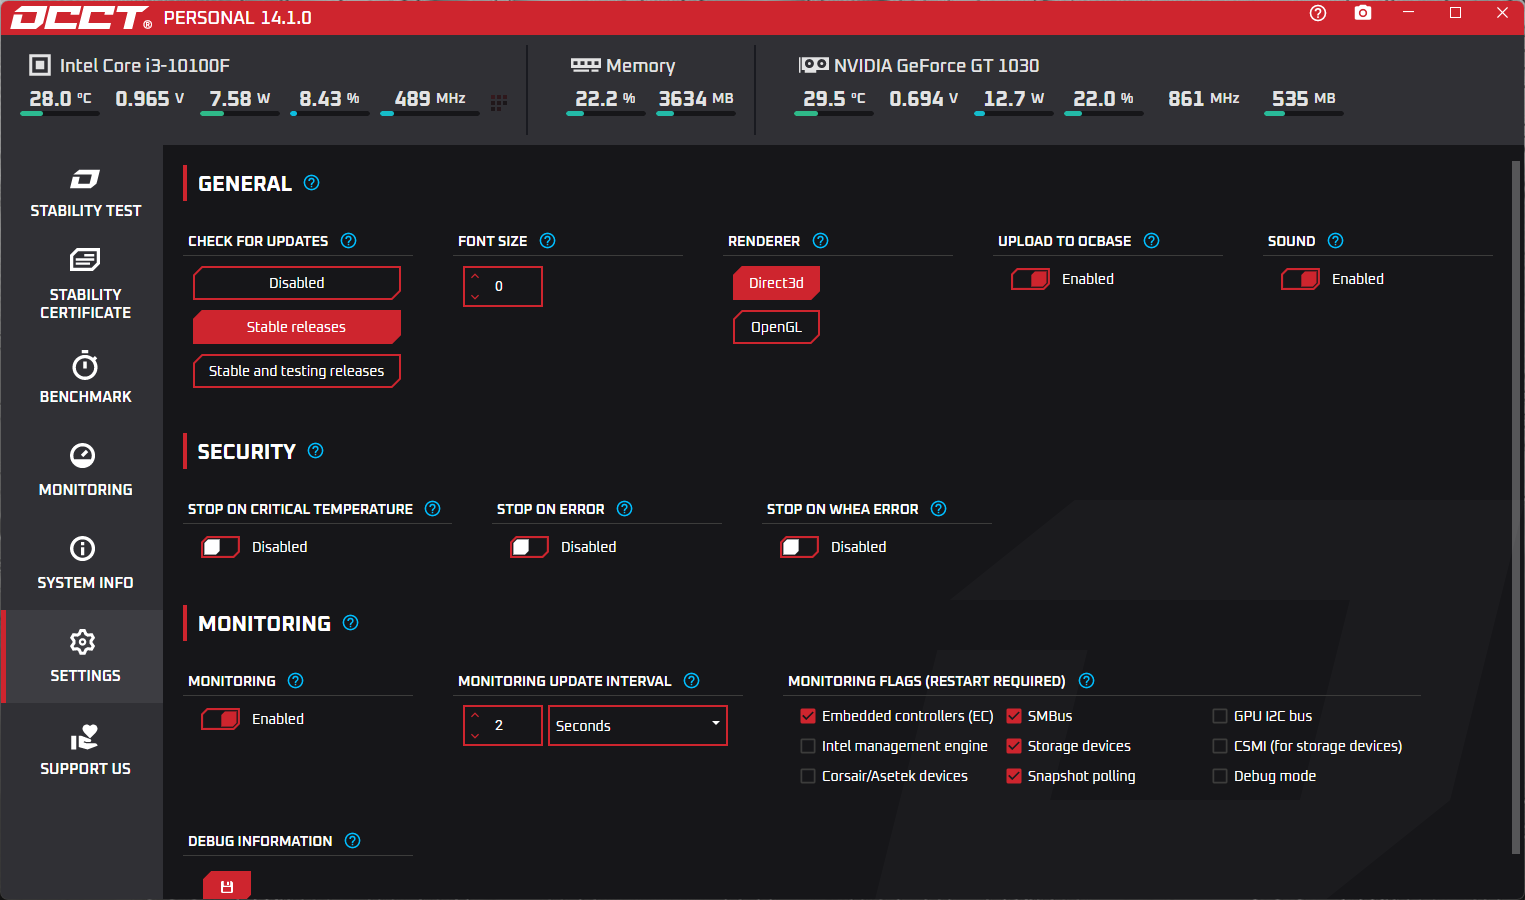Open the Stability Test section
Viewport: 1525px width, 900px height.
pyautogui.click(x=85, y=193)
